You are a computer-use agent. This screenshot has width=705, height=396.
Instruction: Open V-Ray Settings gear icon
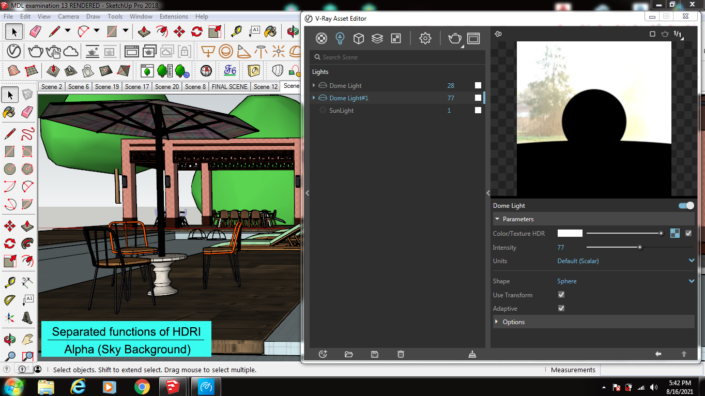click(x=425, y=38)
